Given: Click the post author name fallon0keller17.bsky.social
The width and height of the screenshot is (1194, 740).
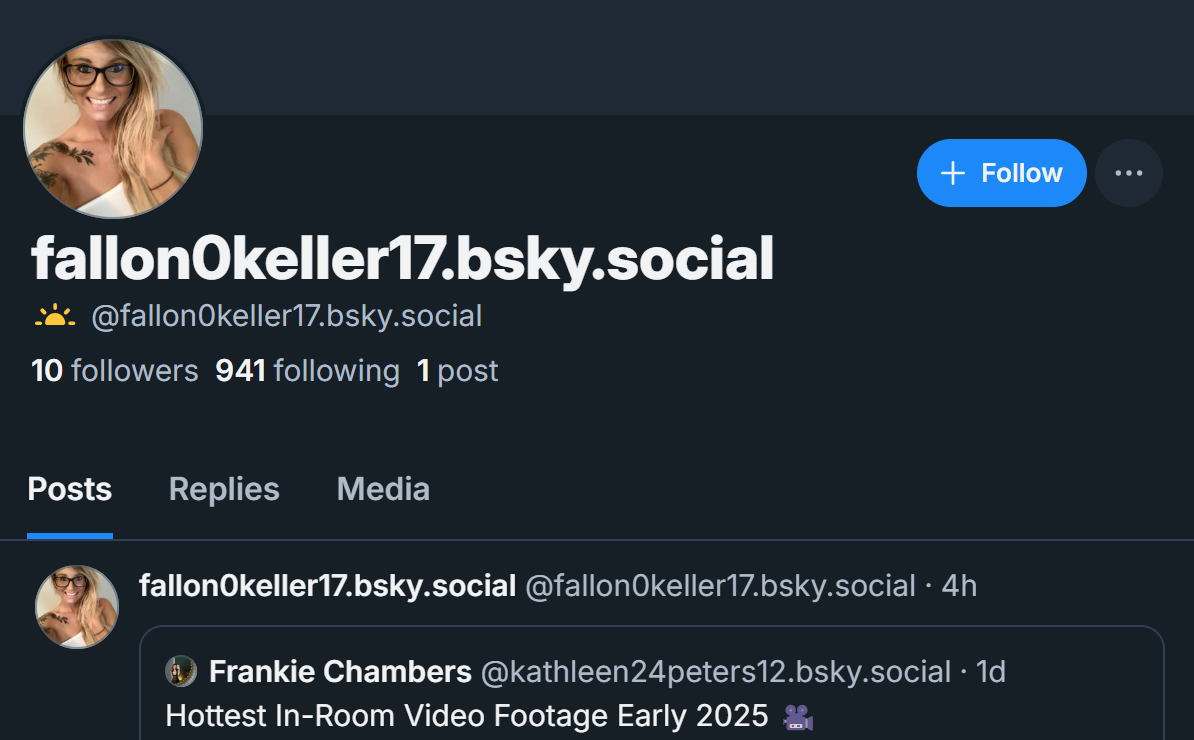Looking at the screenshot, I should [x=327, y=586].
